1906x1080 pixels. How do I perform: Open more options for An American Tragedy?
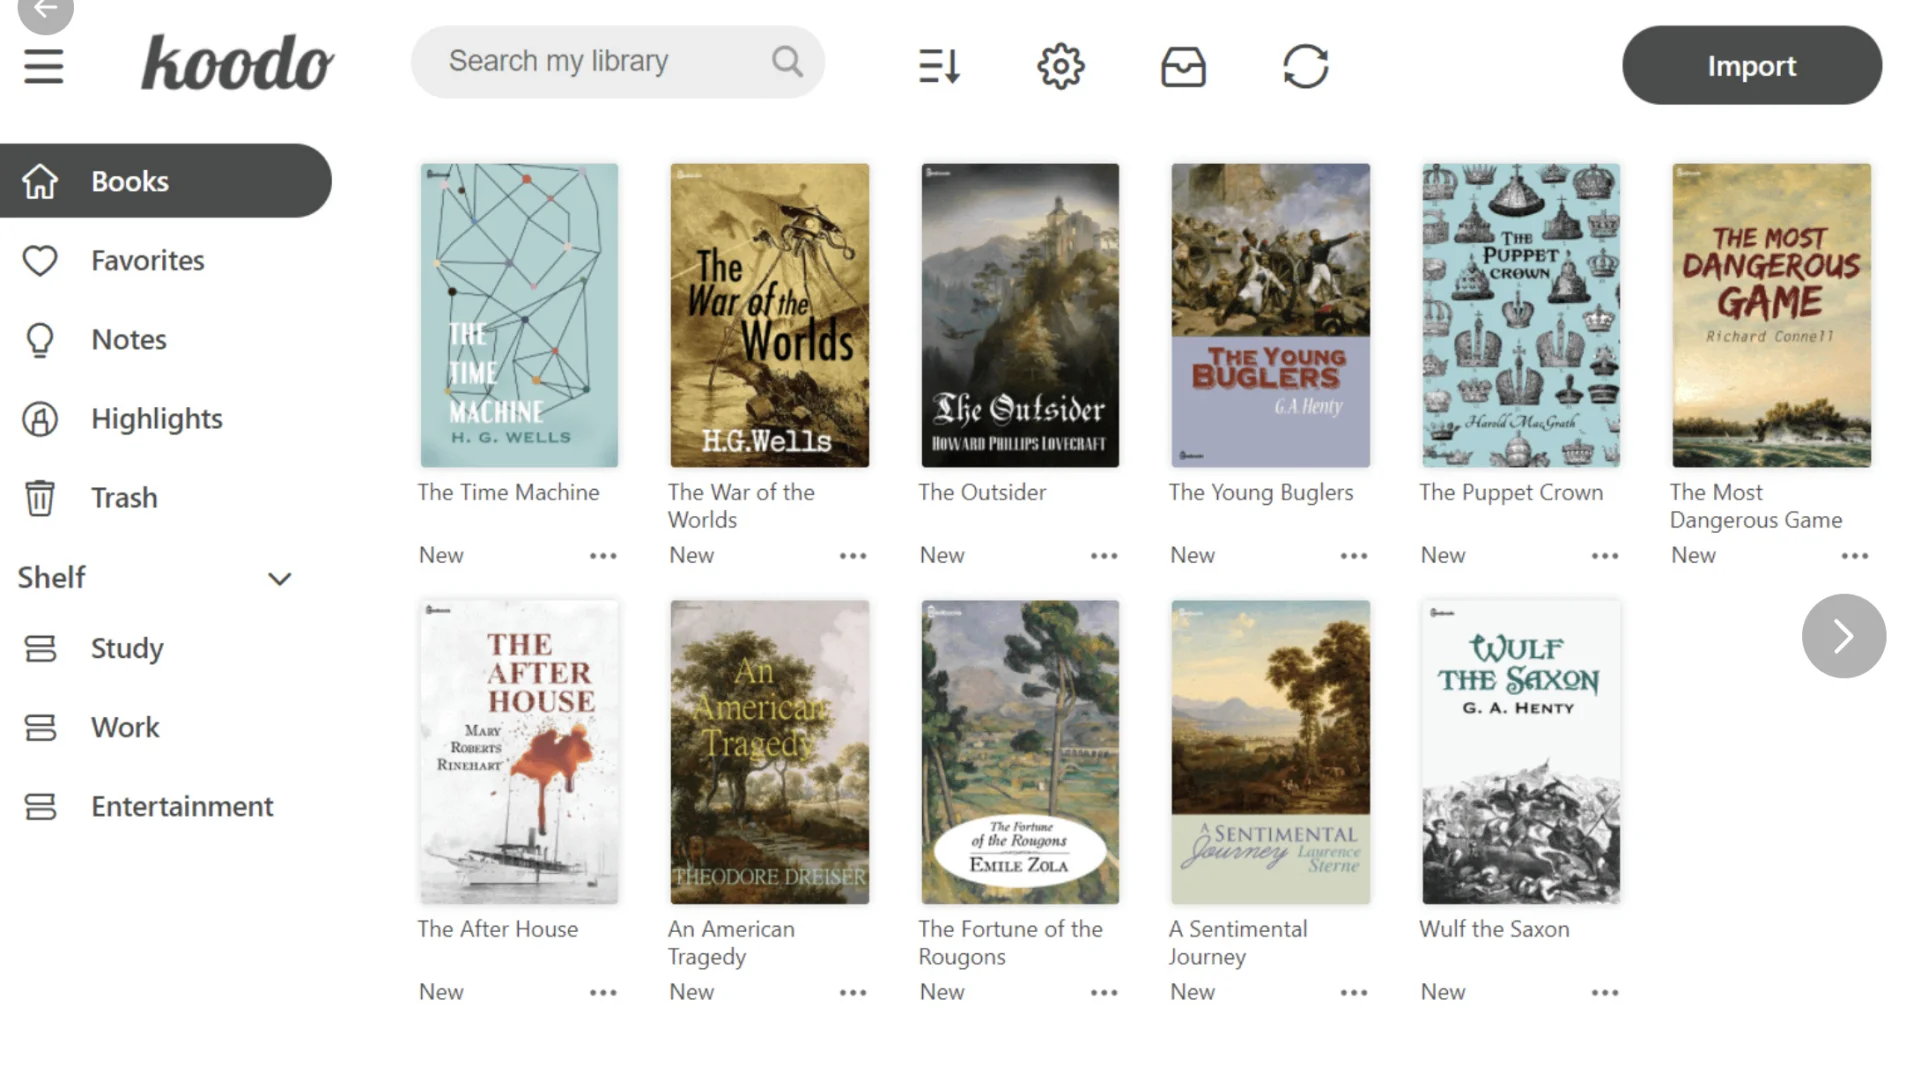pyautogui.click(x=853, y=993)
